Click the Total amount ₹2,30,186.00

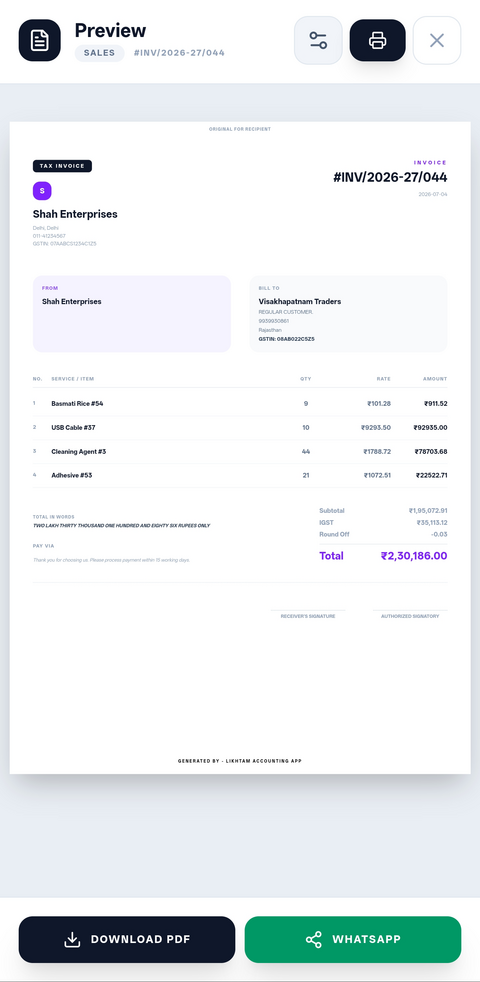[414, 556]
